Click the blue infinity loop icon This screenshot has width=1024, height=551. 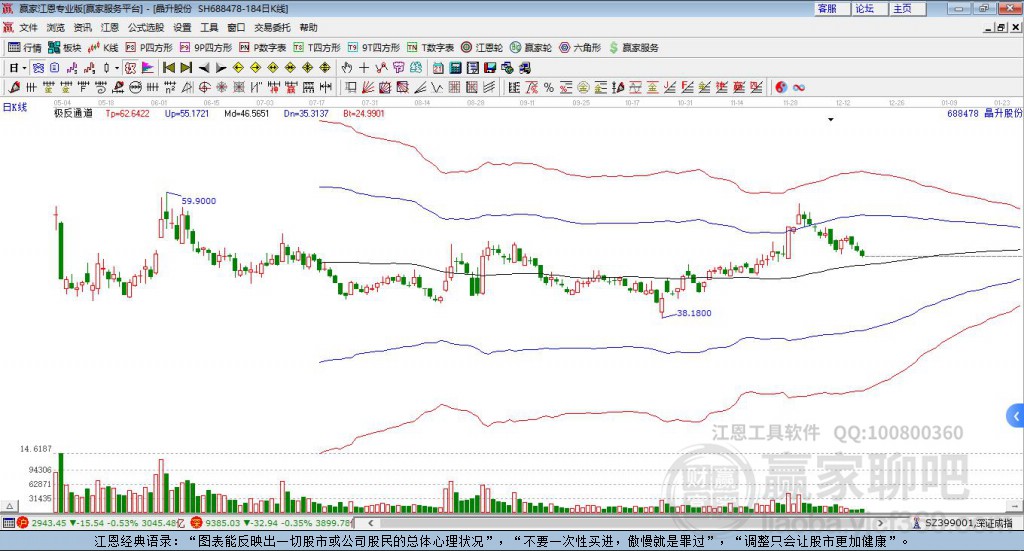coord(798,87)
